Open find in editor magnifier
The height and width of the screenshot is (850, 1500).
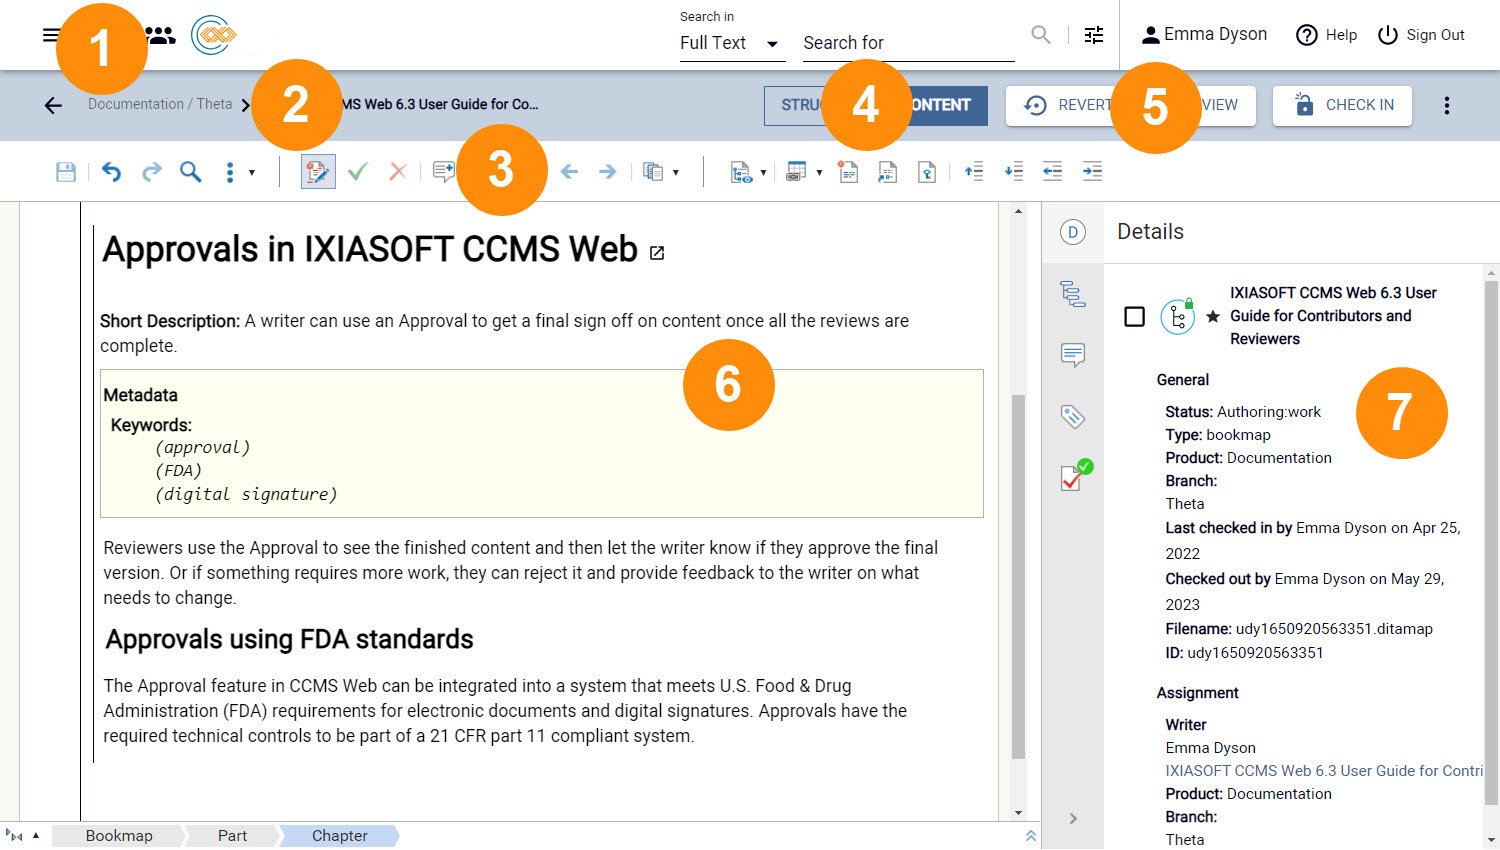click(190, 172)
